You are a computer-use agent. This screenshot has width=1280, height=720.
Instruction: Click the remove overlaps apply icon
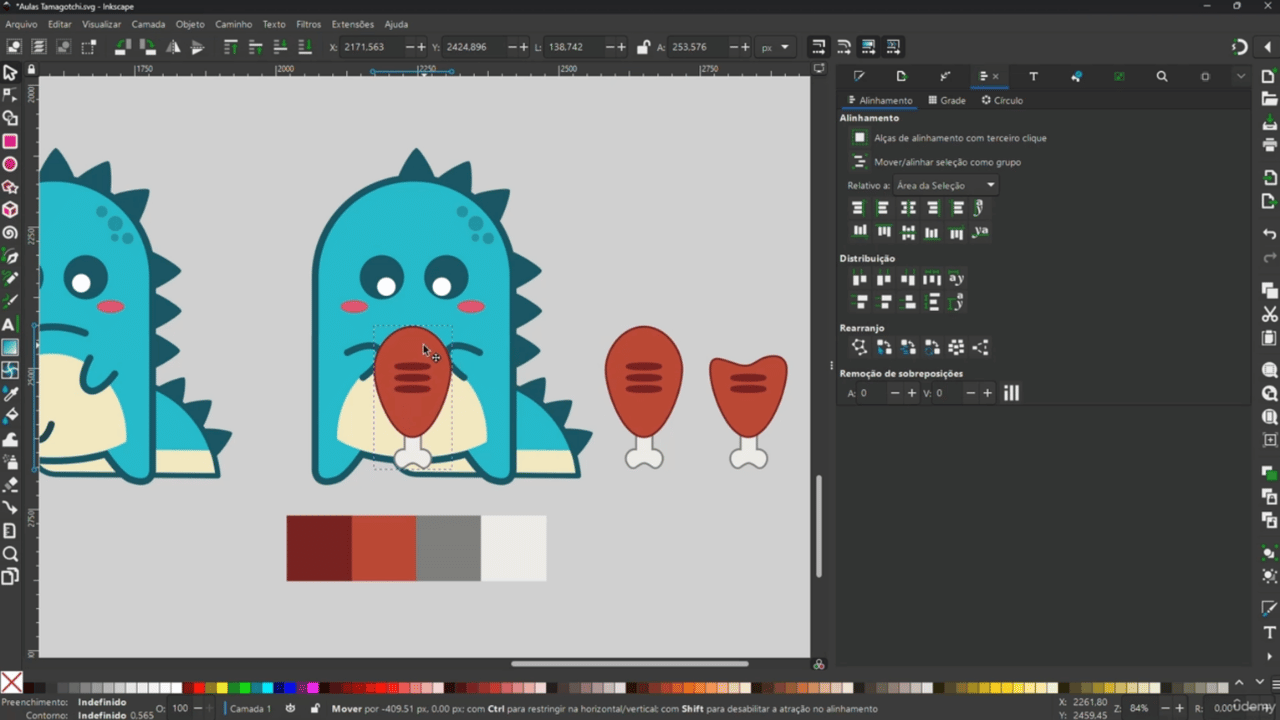pyautogui.click(x=1011, y=393)
